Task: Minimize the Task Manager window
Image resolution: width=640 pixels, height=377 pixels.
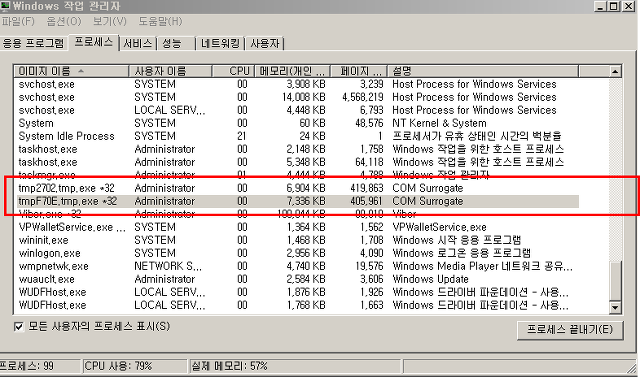Action: coord(600,6)
